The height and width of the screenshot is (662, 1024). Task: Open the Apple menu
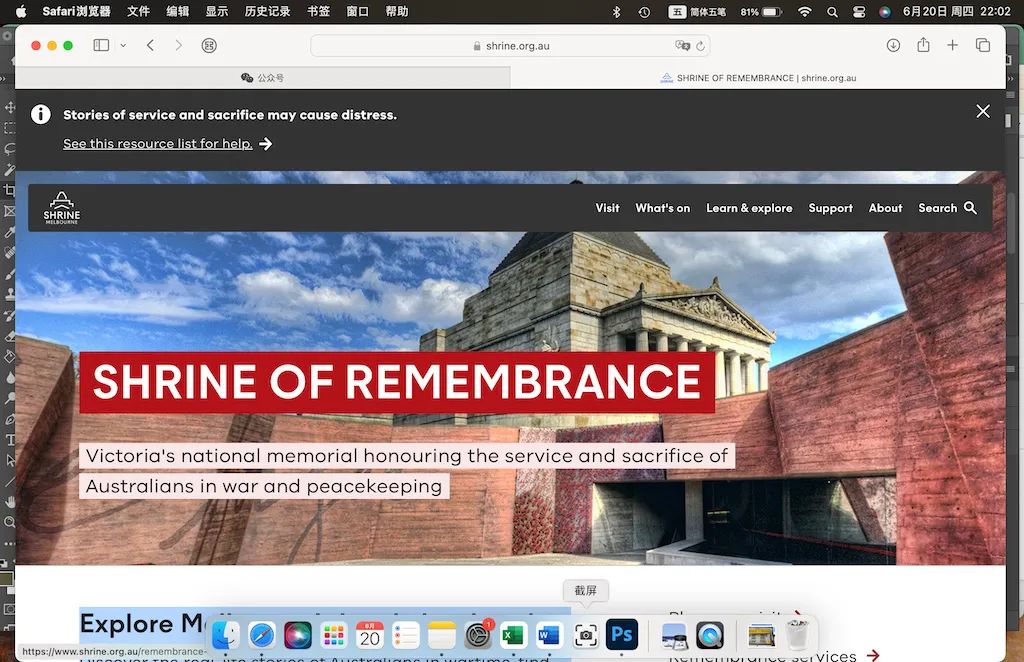pos(21,11)
